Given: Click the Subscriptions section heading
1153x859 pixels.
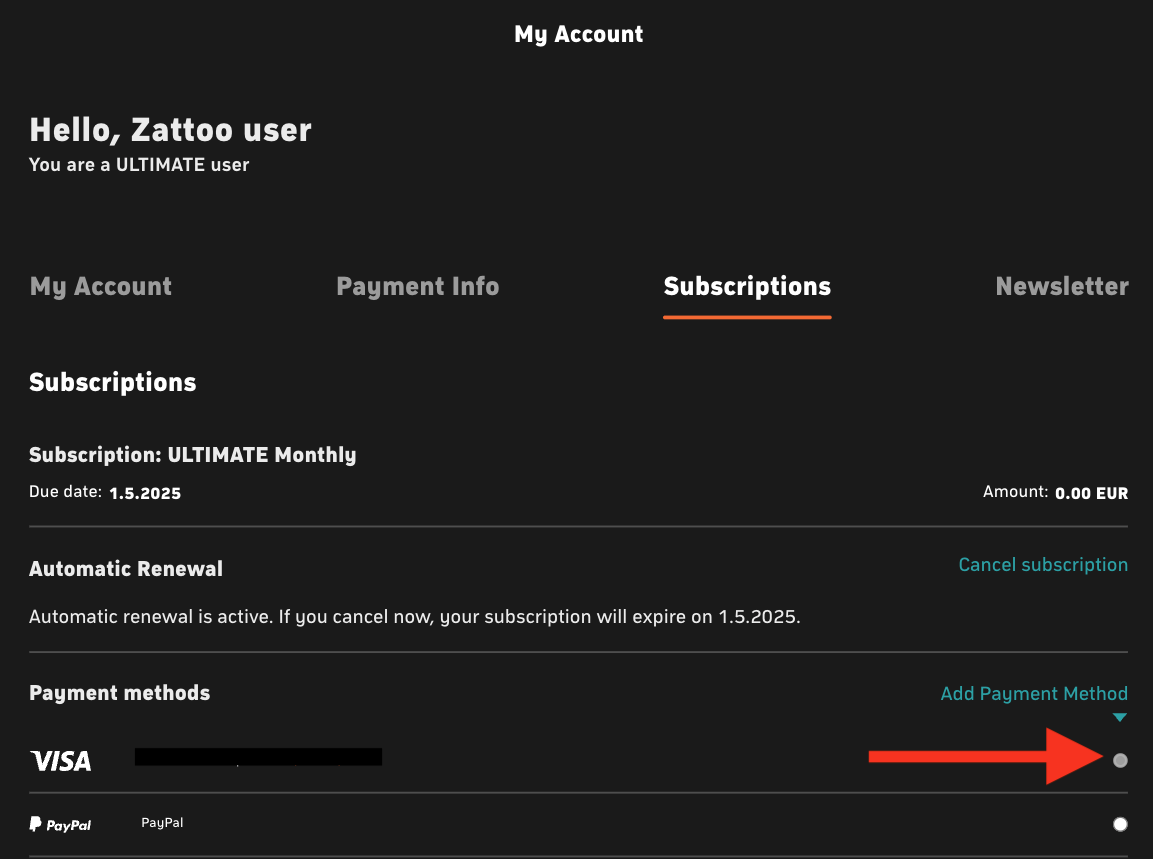Looking at the screenshot, I should point(113,382).
